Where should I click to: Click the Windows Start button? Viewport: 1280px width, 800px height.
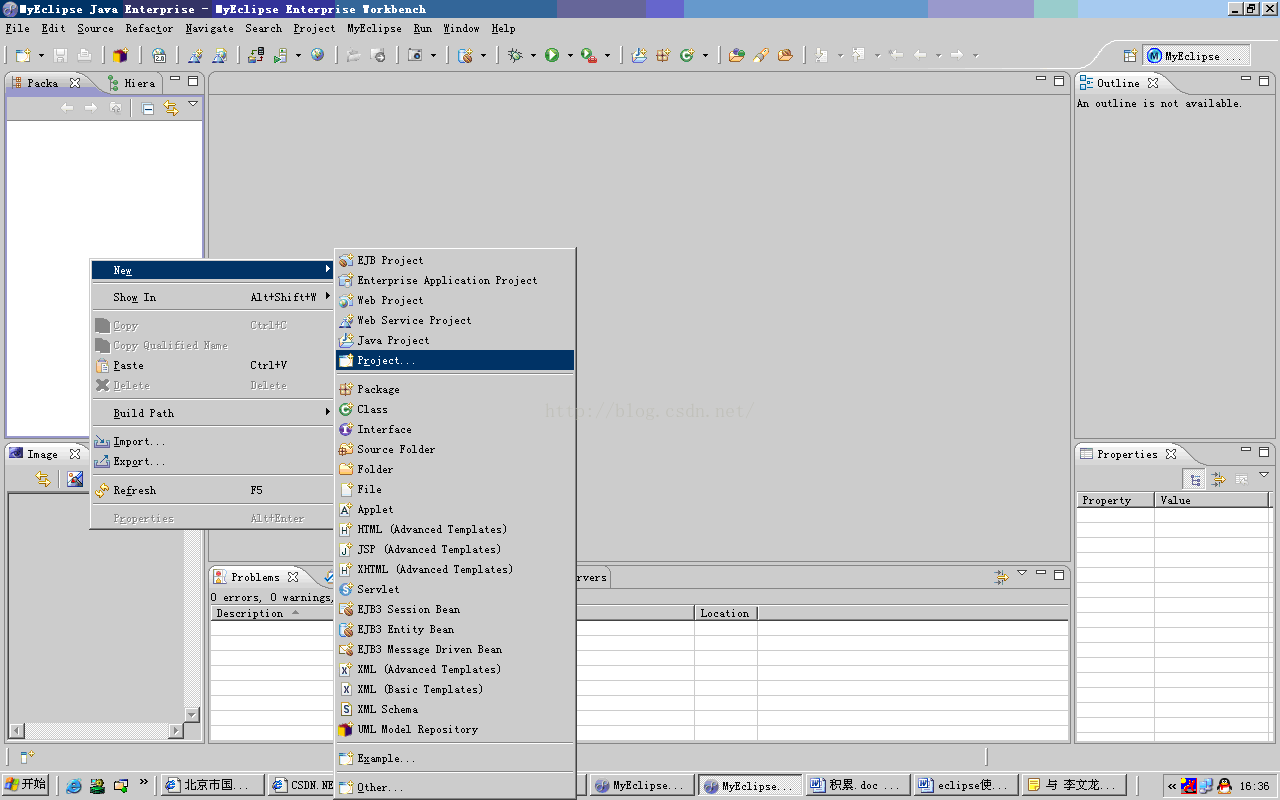[26, 785]
